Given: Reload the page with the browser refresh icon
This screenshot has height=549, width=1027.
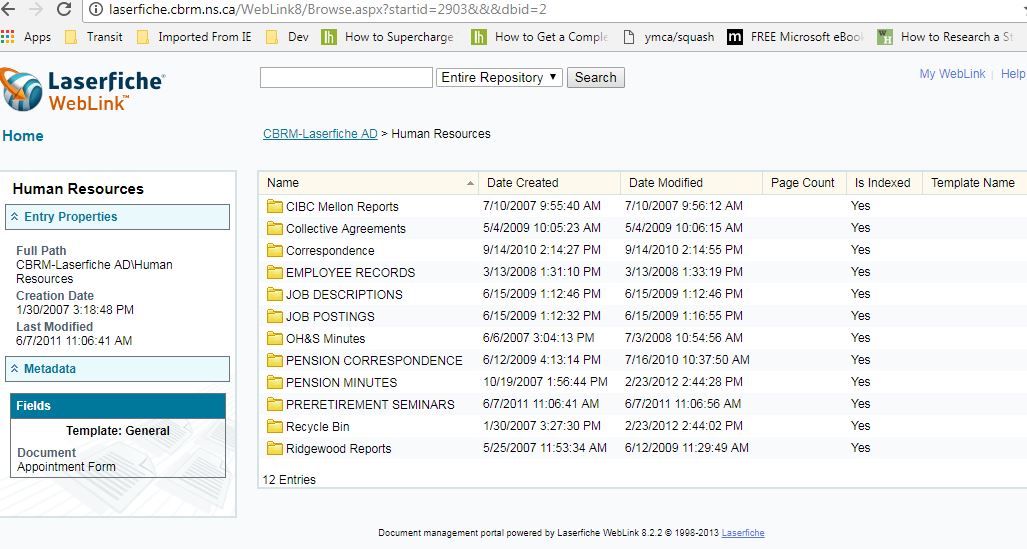Looking at the screenshot, I should [x=64, y=10].
